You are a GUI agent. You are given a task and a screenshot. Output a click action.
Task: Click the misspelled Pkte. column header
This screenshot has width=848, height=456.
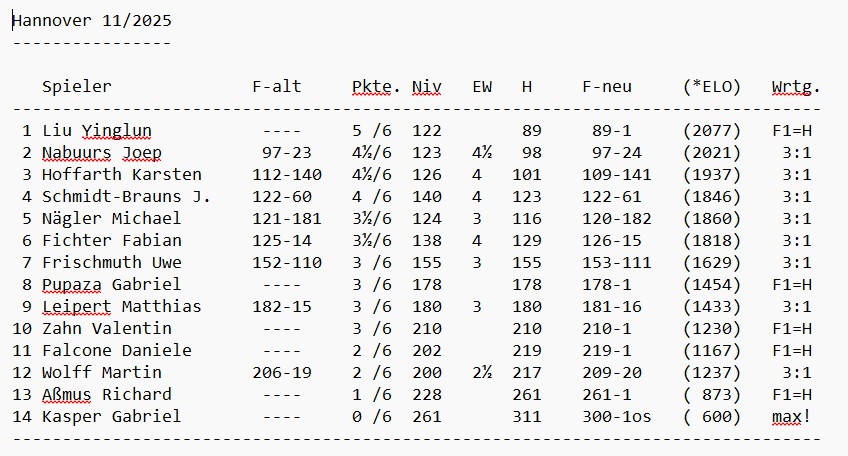(x=377, y=87)
